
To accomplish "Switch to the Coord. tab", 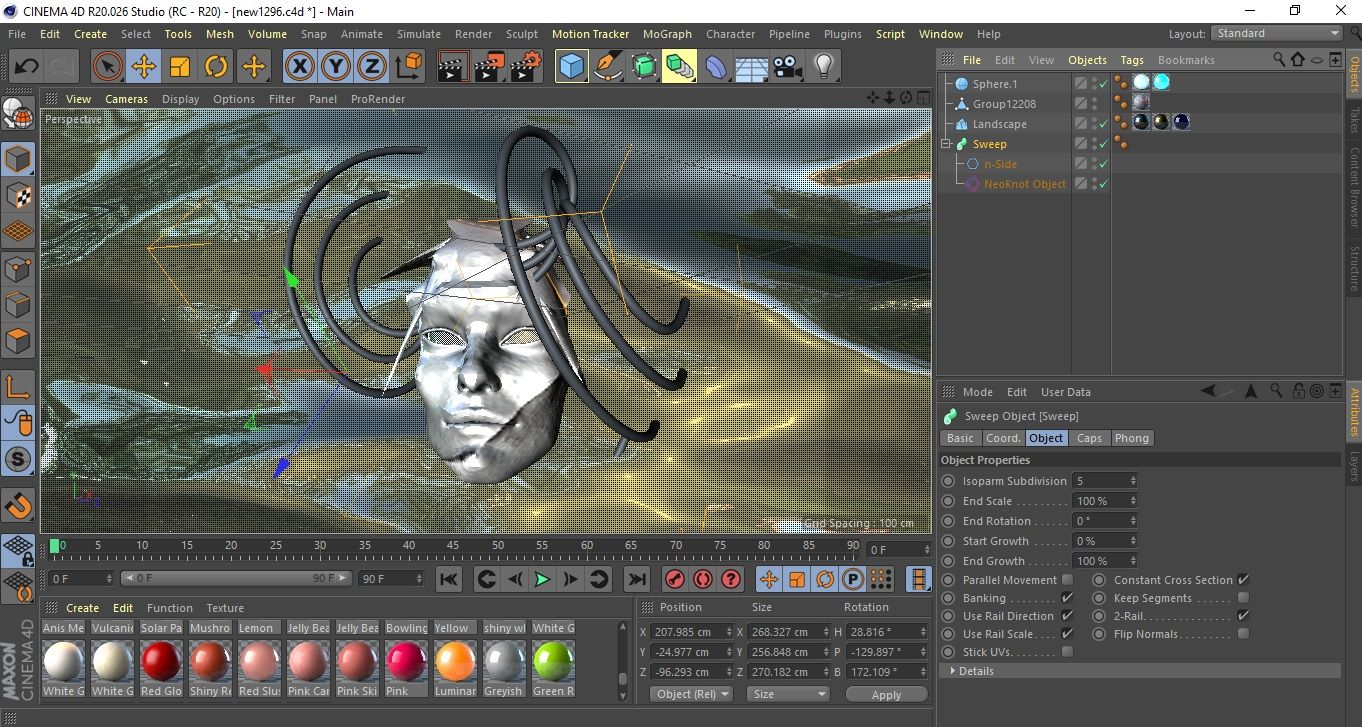I will click(1003, 438).
